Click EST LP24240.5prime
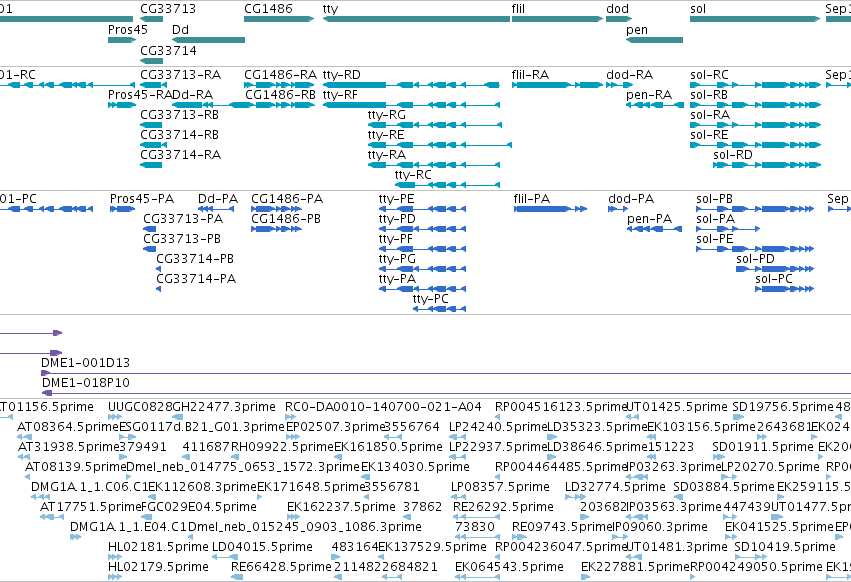The height and width of the screenshot is (582, 851). coord(498,427)
